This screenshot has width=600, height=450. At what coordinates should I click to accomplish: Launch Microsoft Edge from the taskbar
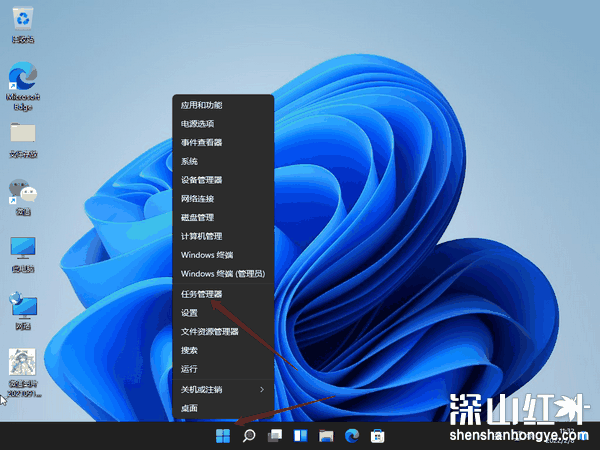tap(352, 435)
